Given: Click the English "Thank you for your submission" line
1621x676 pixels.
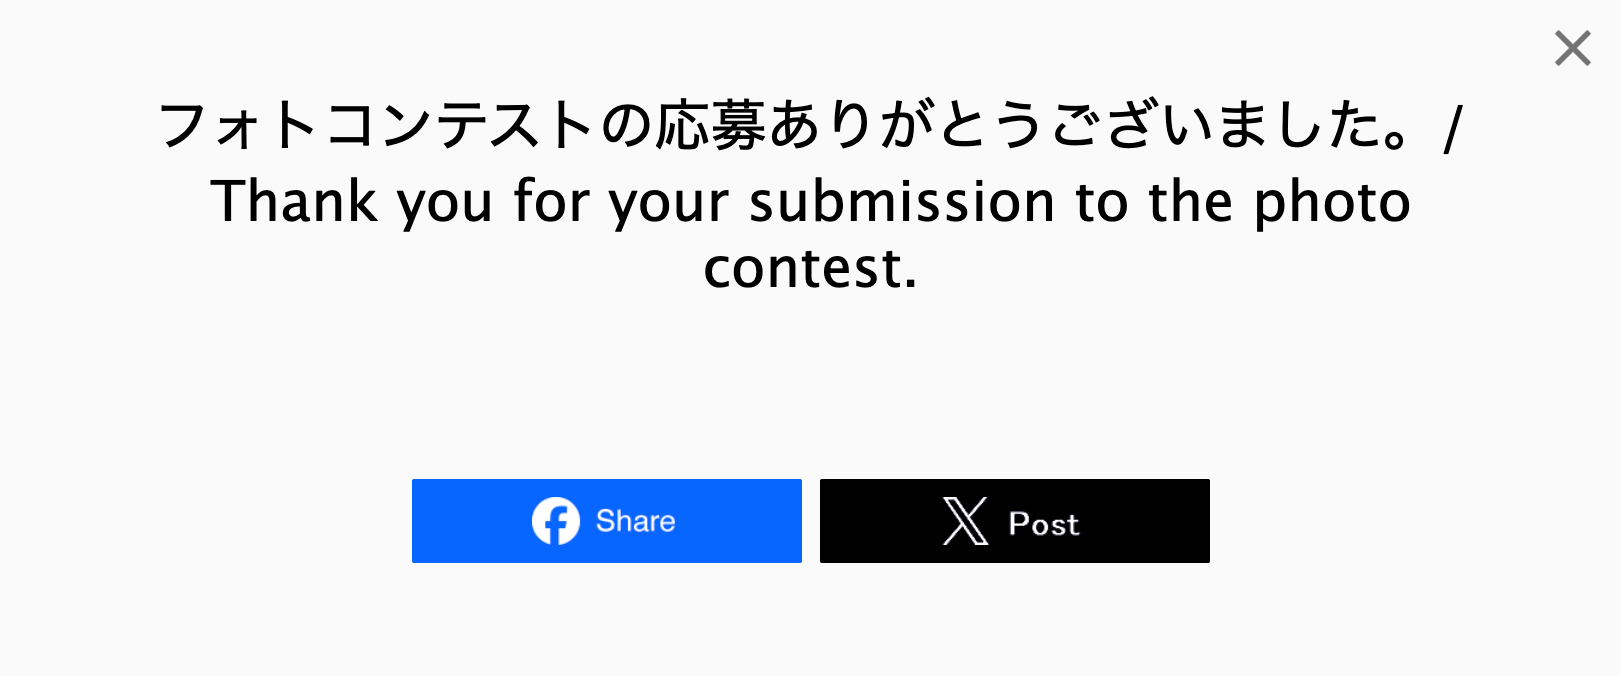Looking at the screenshot, I should (x=810, y=202).
